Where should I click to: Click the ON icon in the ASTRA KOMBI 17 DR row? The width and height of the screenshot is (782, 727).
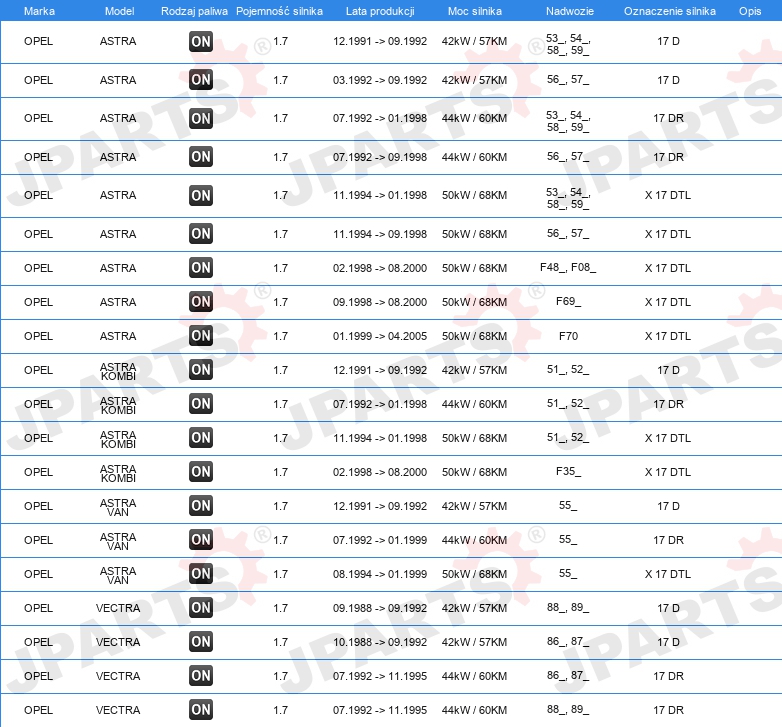201,404
